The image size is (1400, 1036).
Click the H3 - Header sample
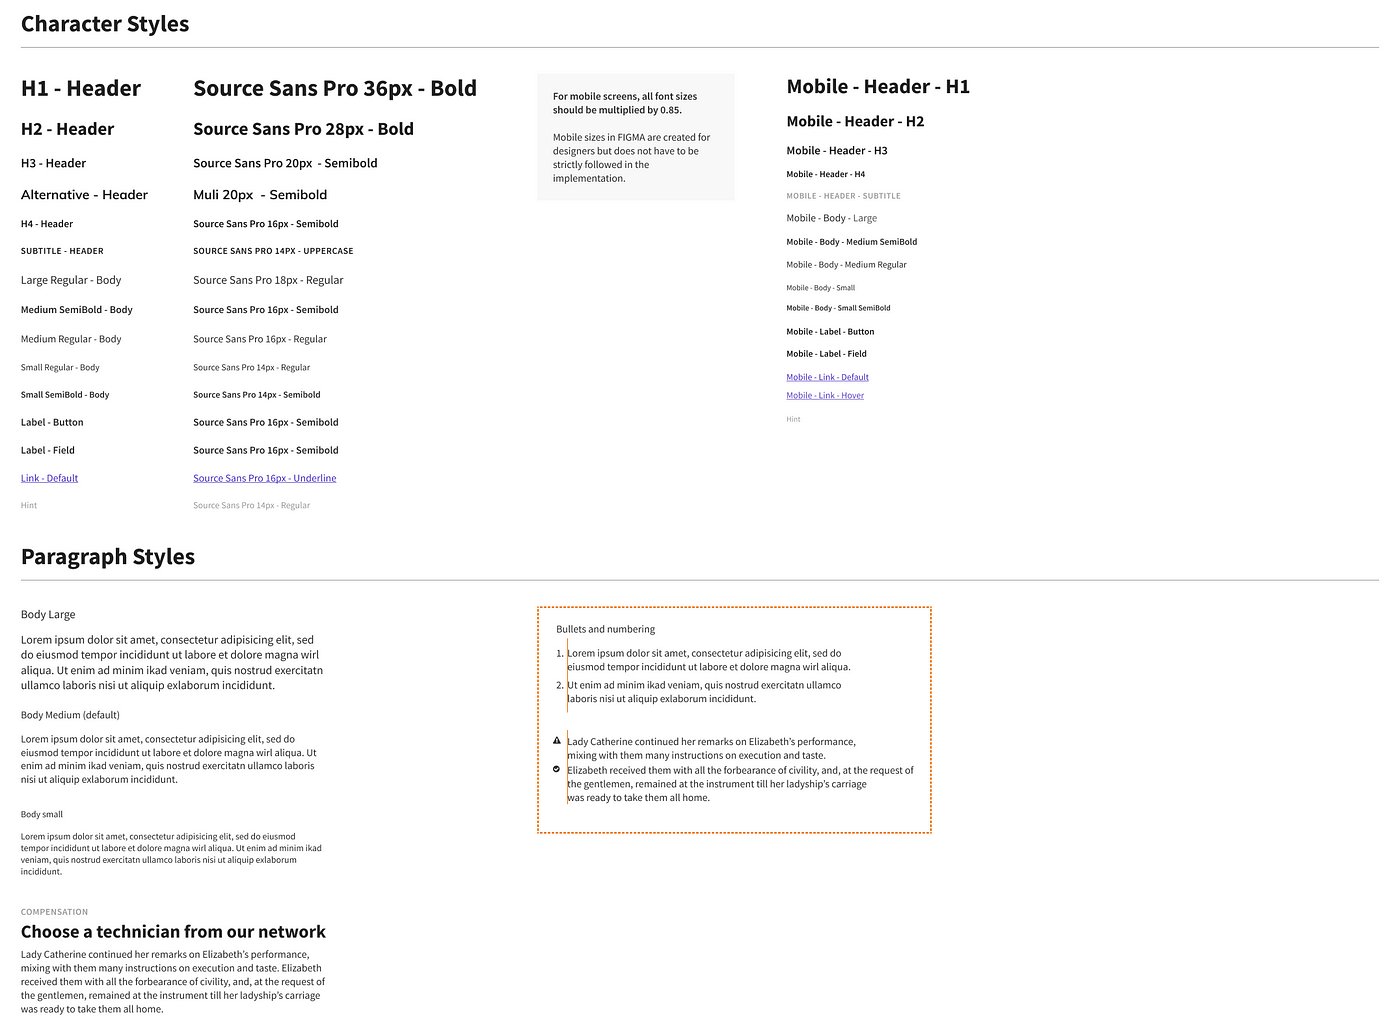(x=54, y=163)
